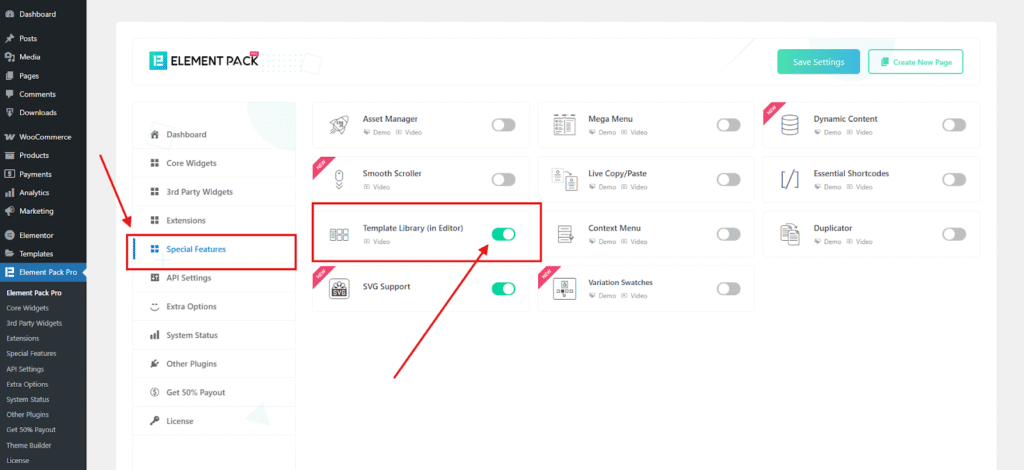Viewport: 1024px width, 470px height.
Task: Click the API Settings panel icon
Action: coord(155,278)
